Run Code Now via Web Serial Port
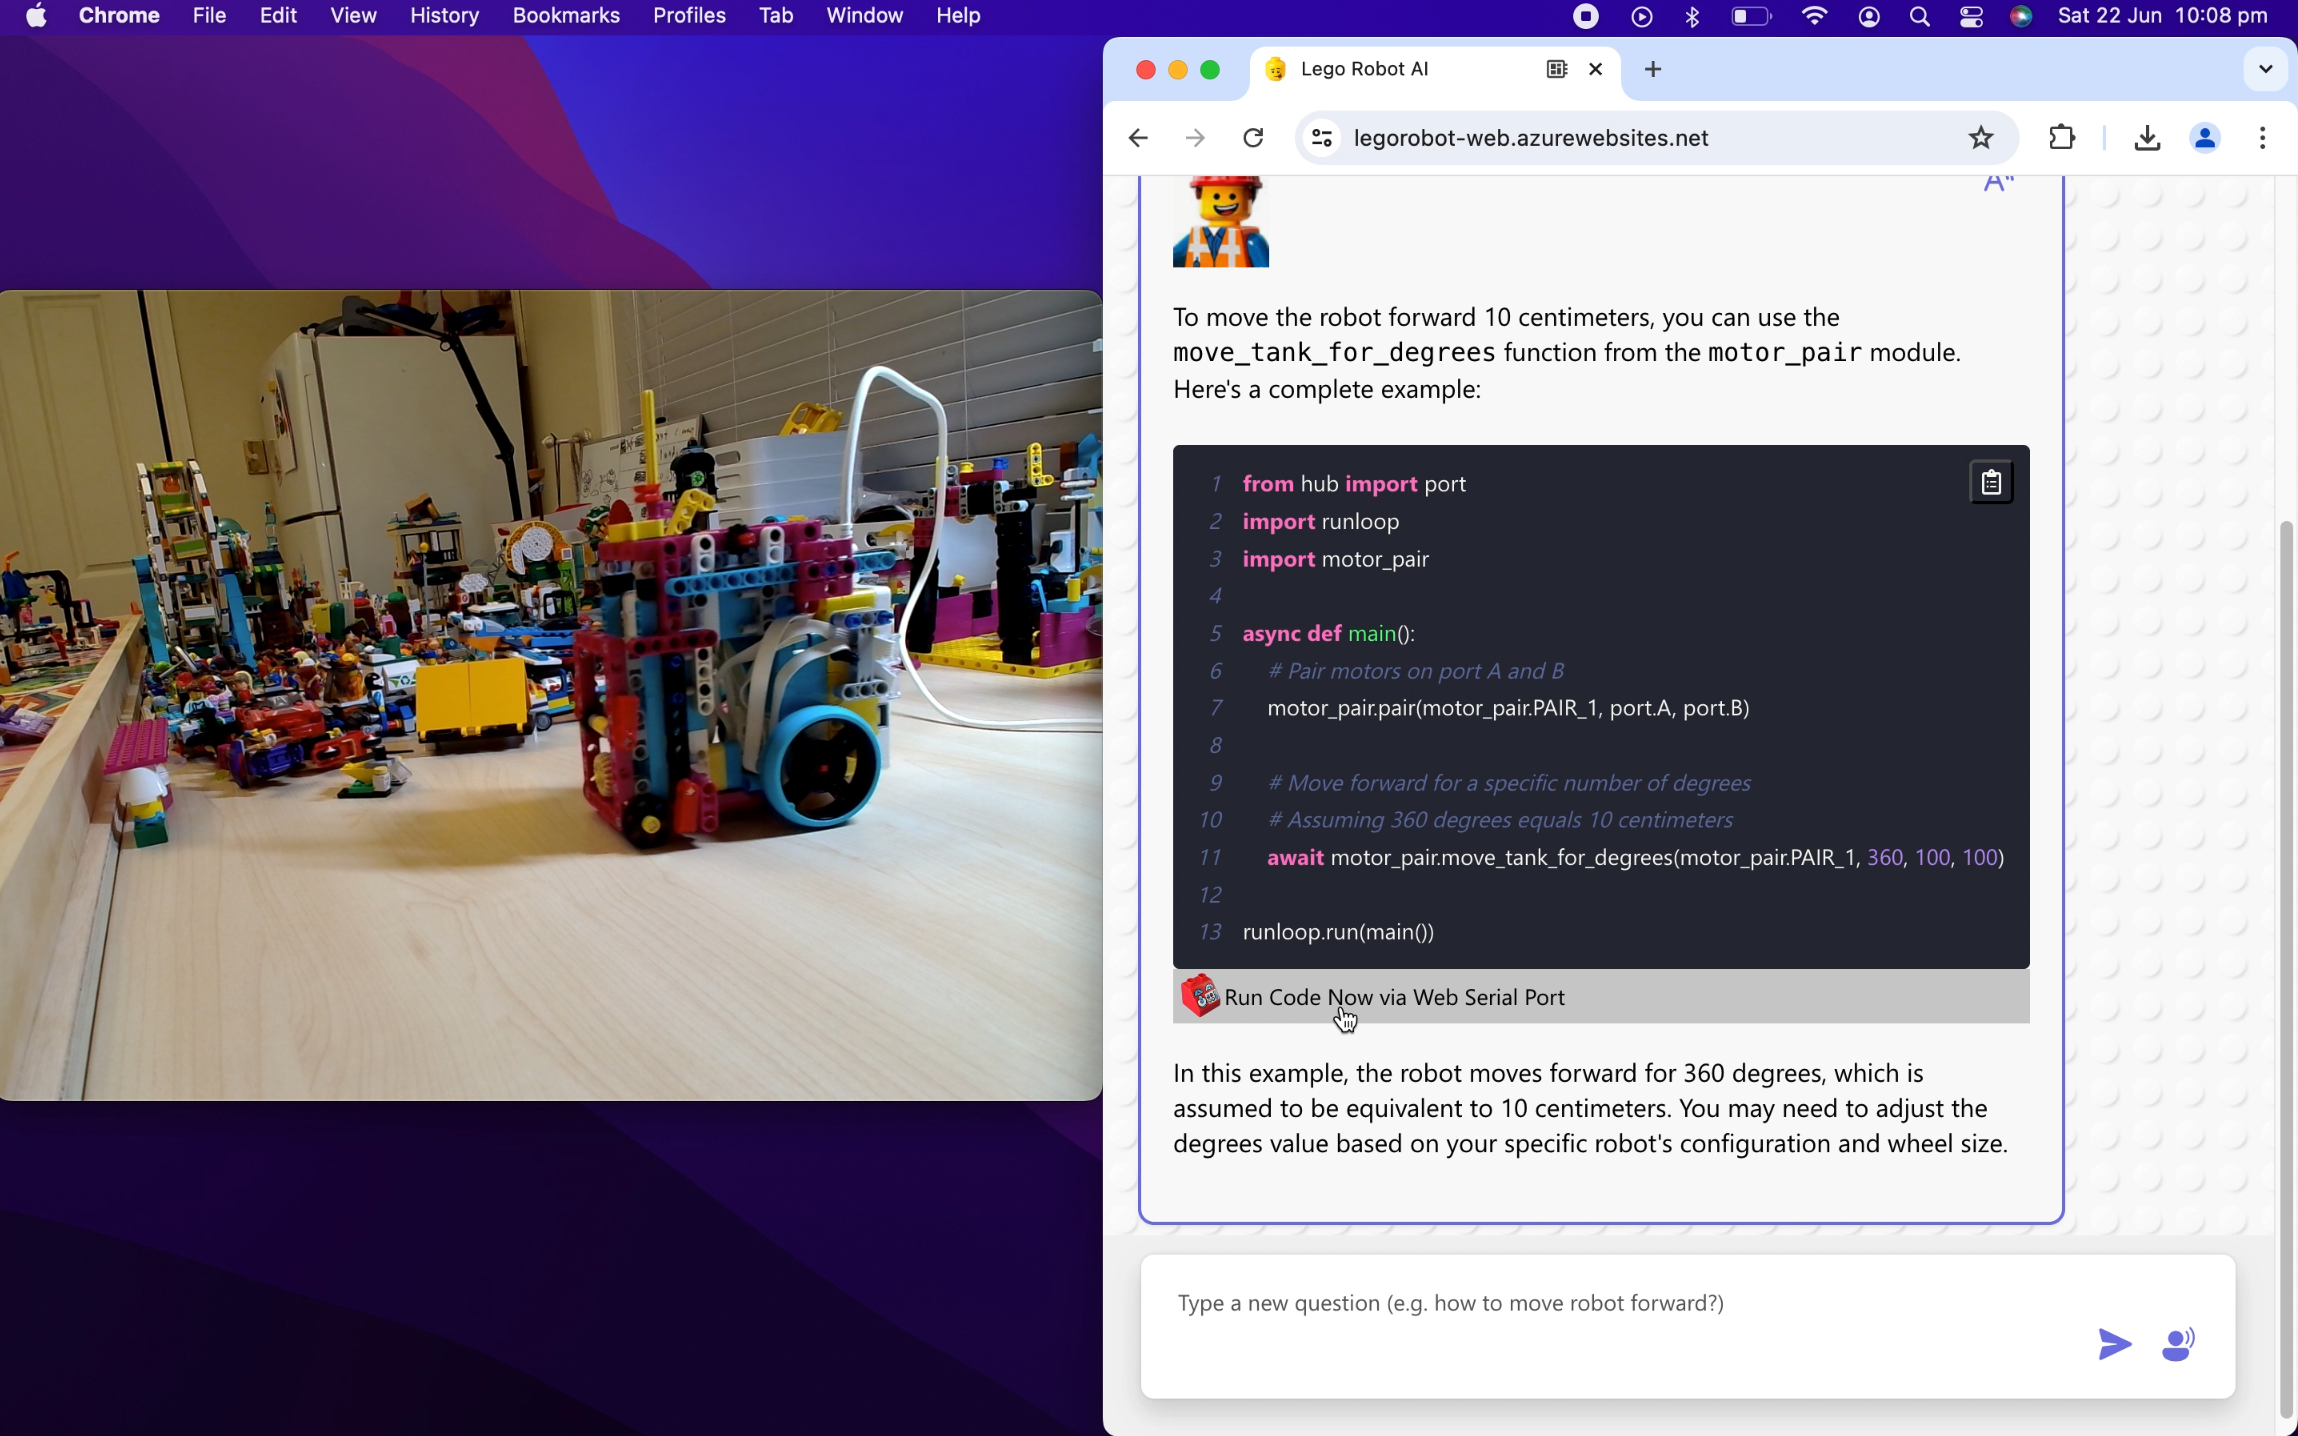Viewport: 2298px width, 1436px height. (1393, 997)
